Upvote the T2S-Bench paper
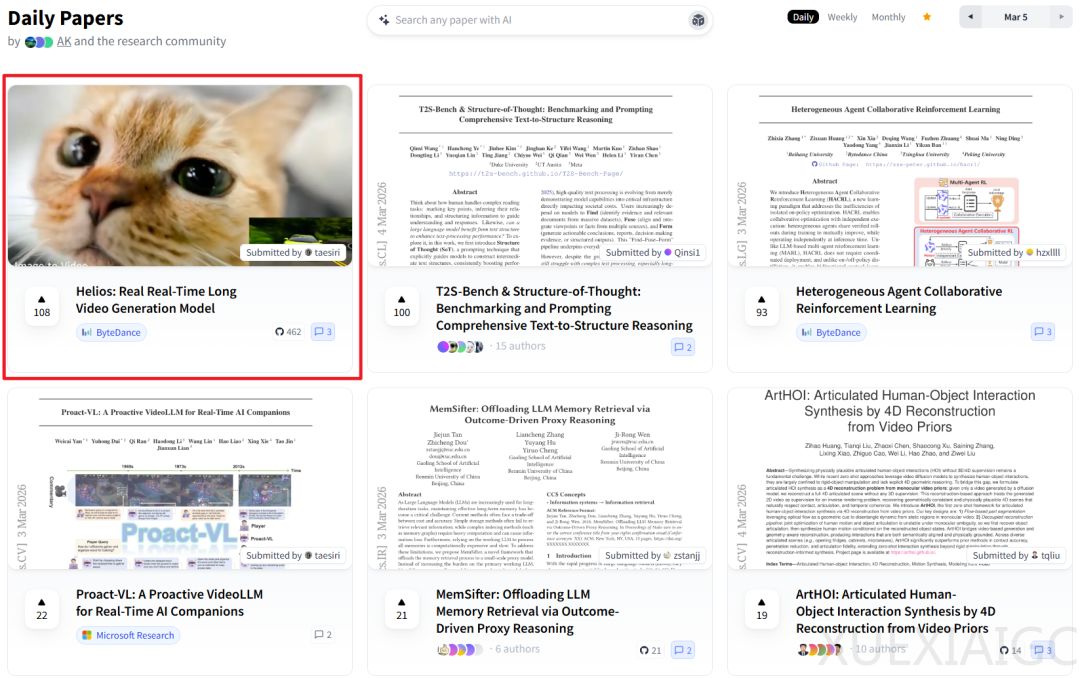 click(402, 305)
